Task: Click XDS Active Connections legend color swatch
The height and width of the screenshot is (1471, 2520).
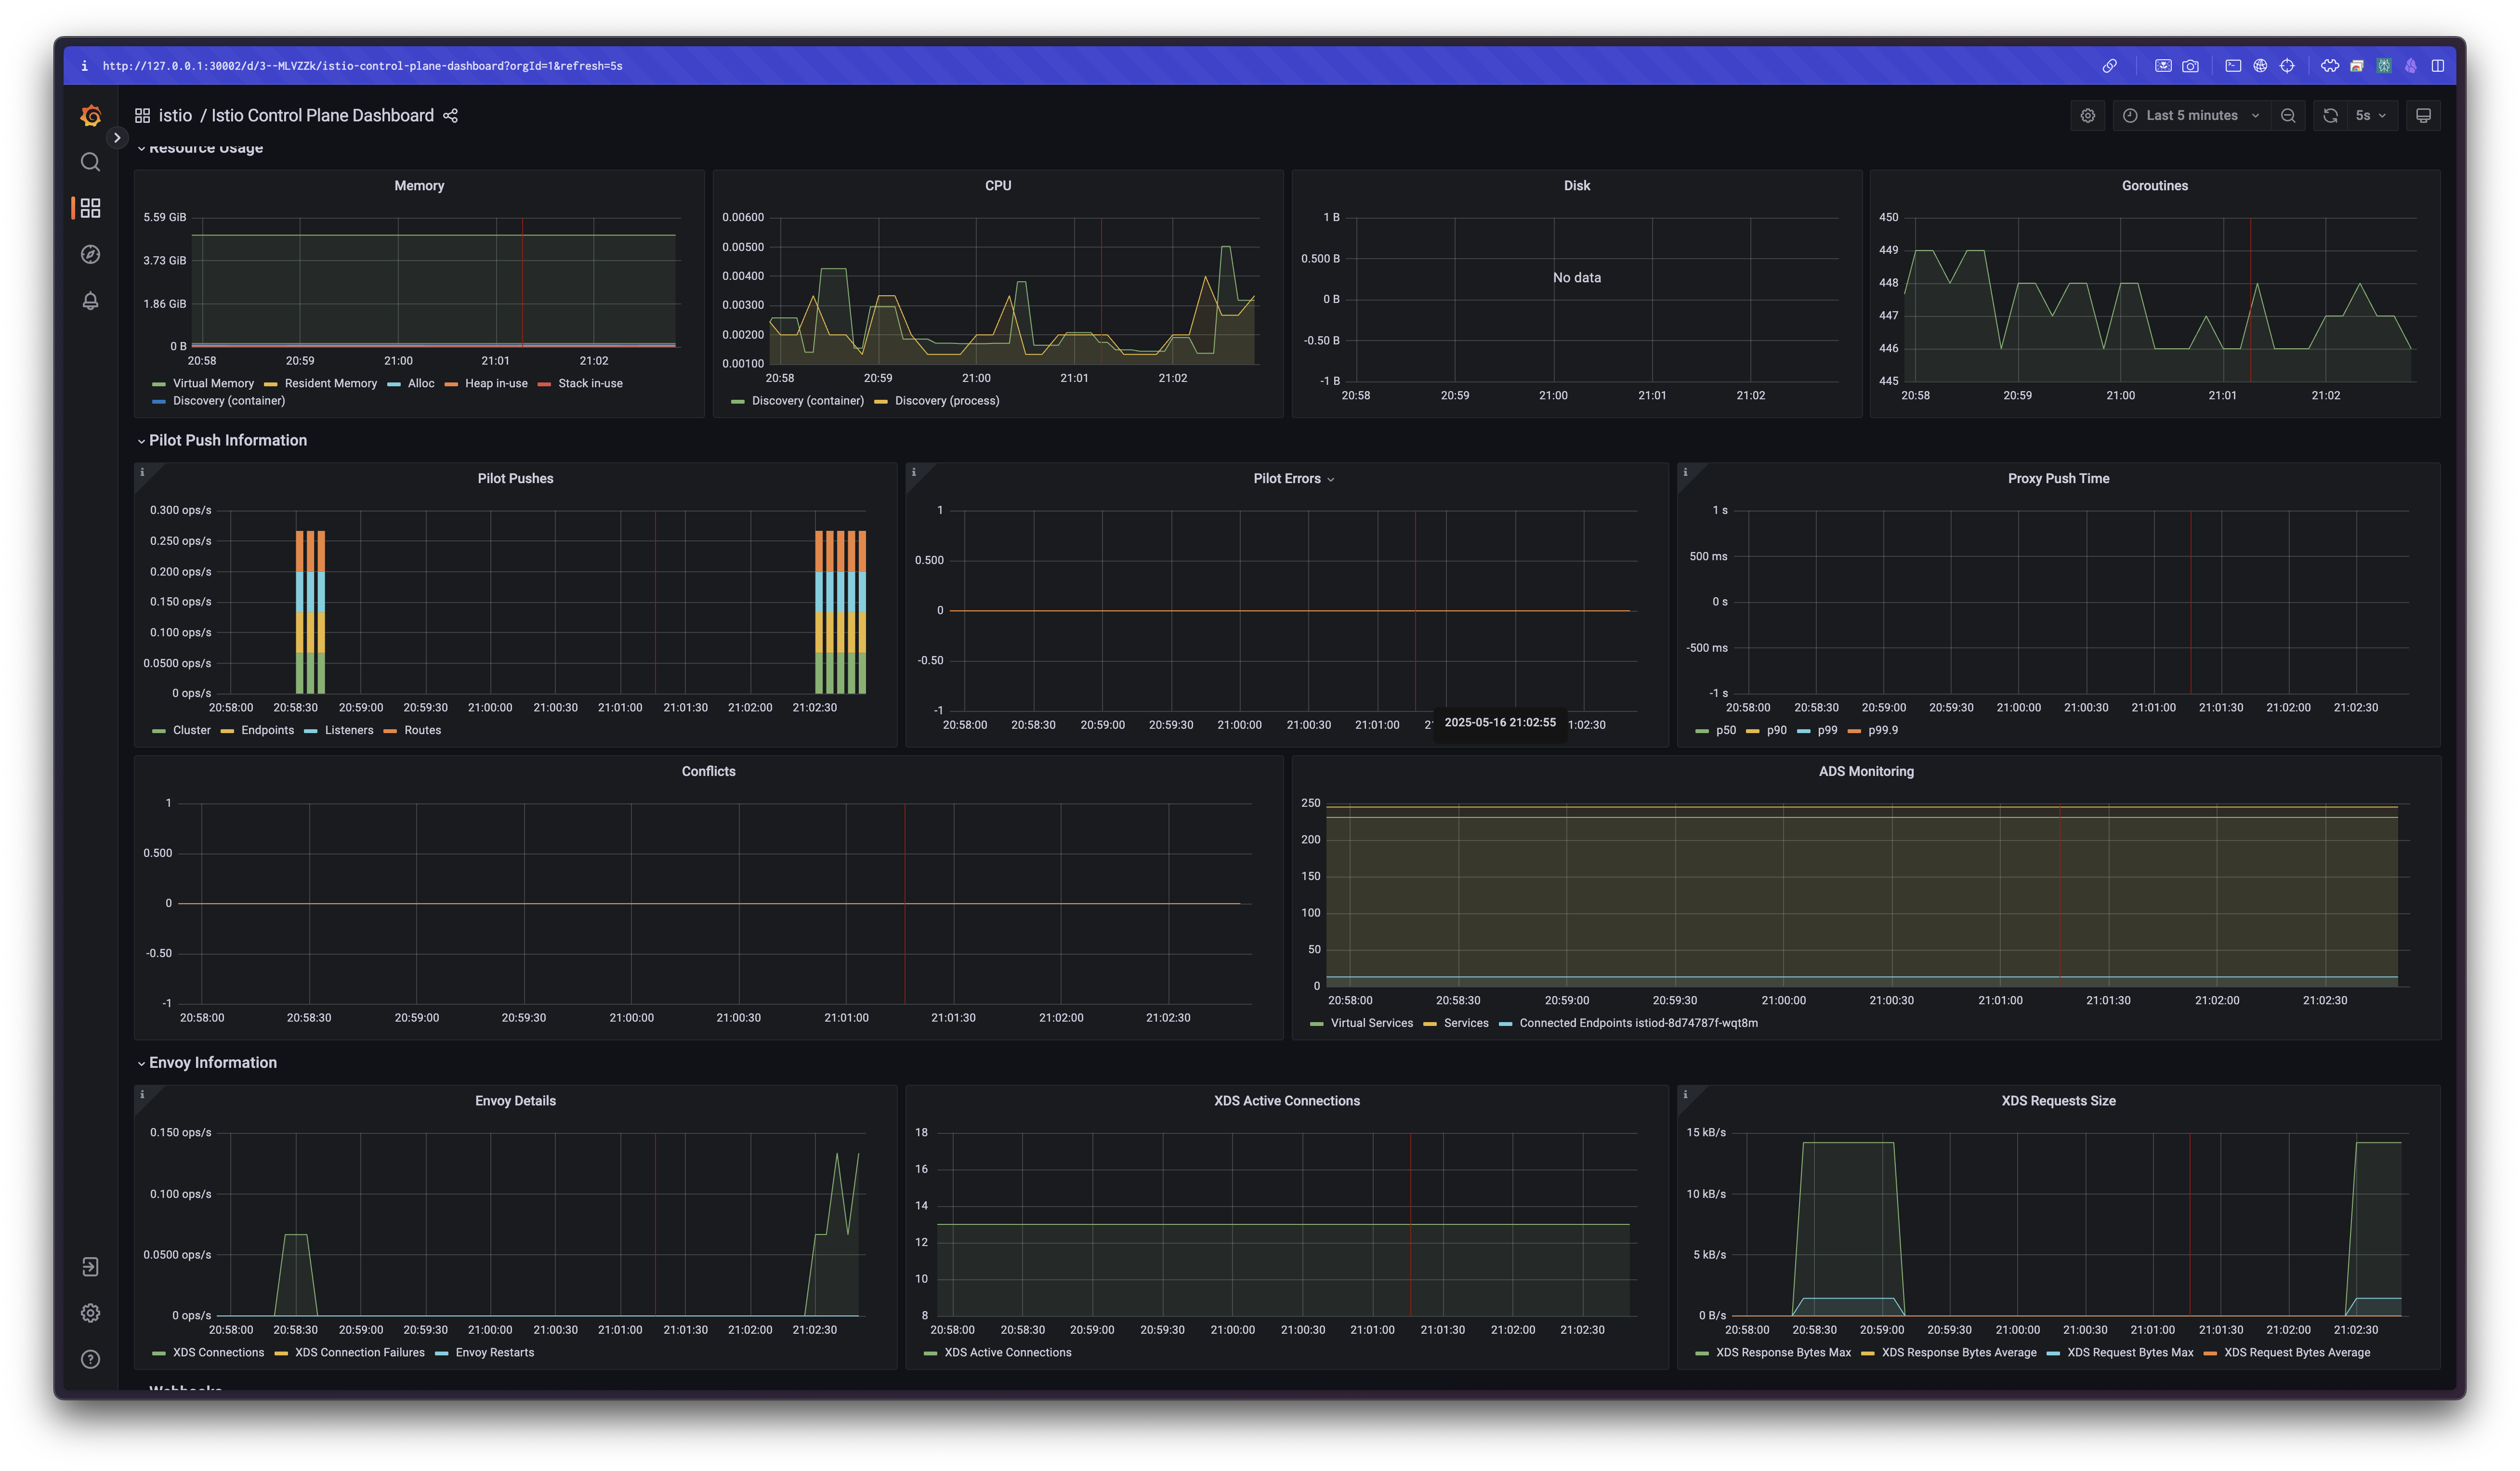Action: pyautogui.click(x=931, y=1353)
